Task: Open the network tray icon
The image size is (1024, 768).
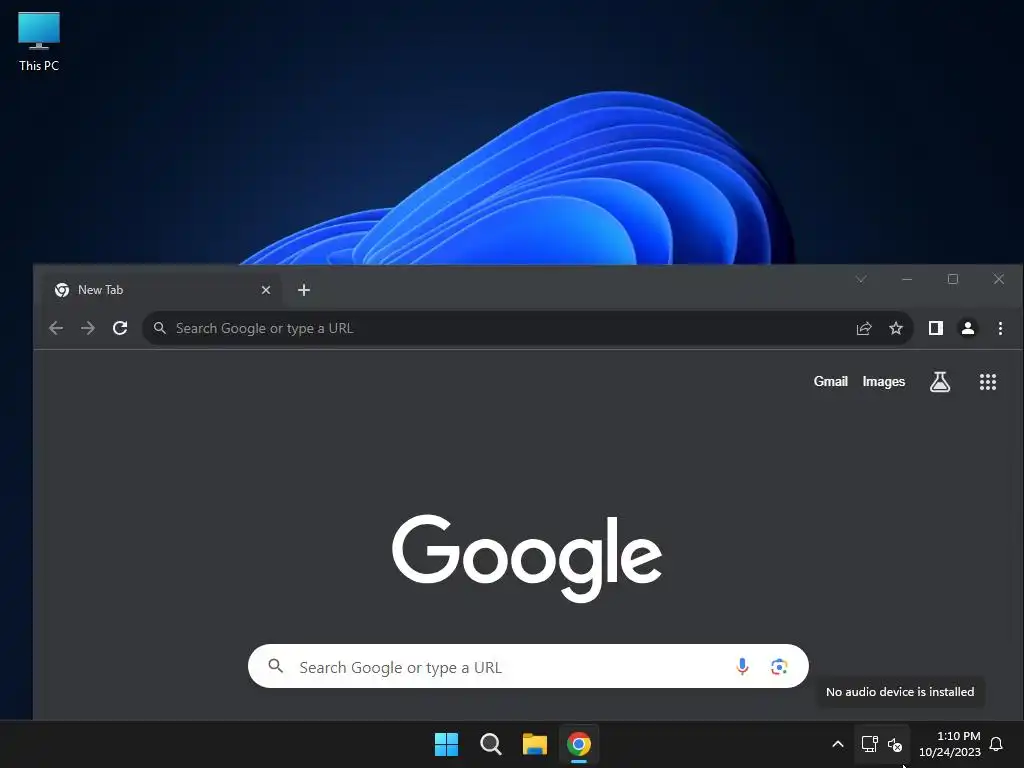Action: (x=869, y=744)
